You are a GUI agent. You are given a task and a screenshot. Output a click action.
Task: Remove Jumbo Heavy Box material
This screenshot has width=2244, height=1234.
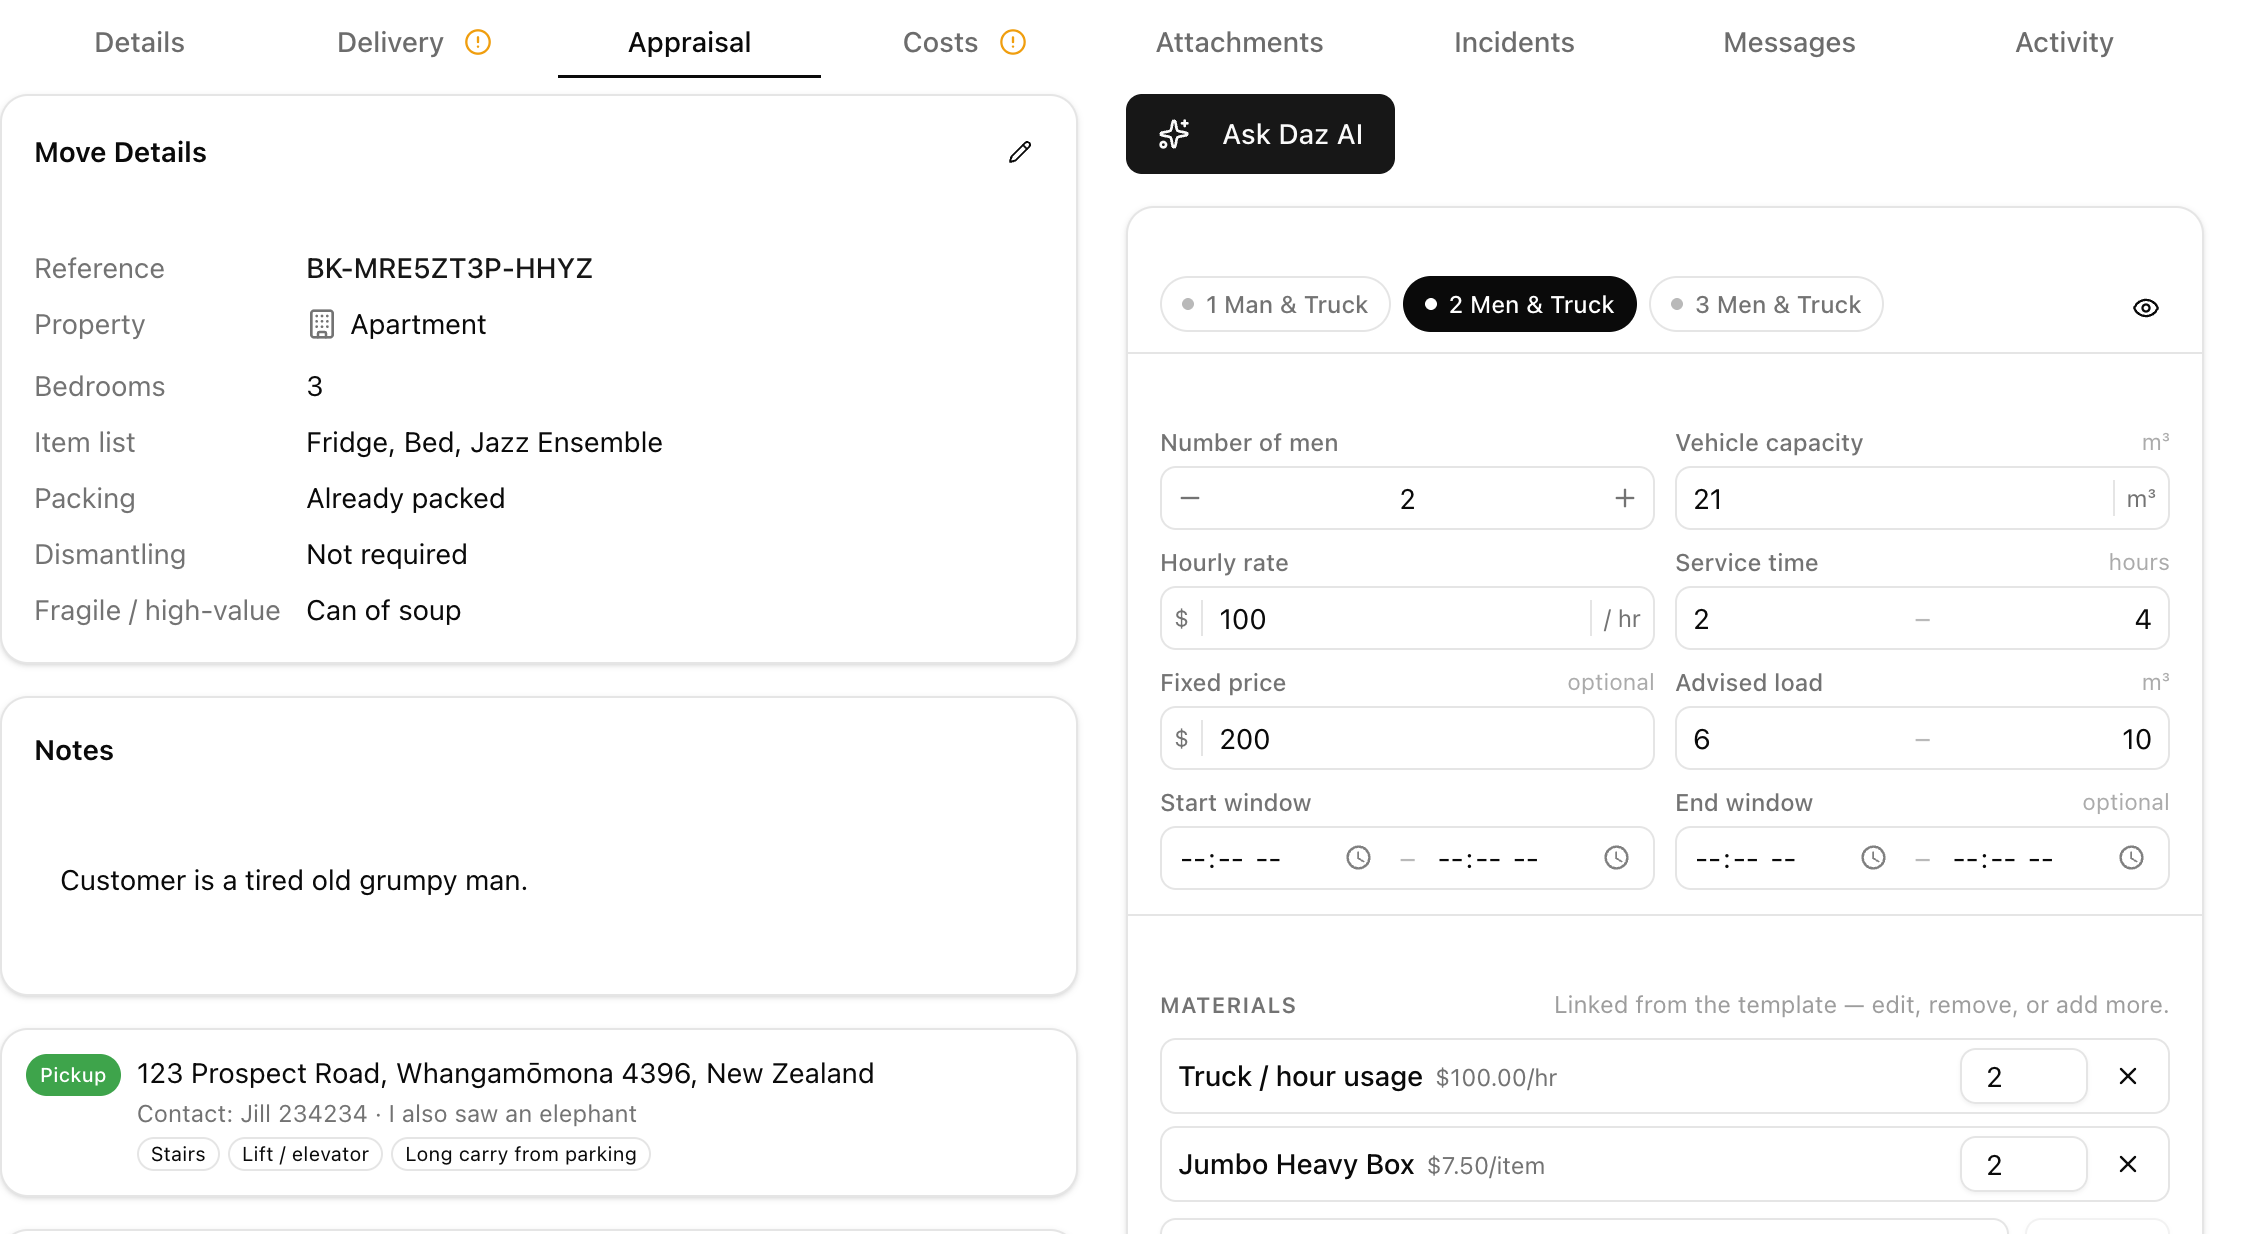click(x=2128, y=1164)
